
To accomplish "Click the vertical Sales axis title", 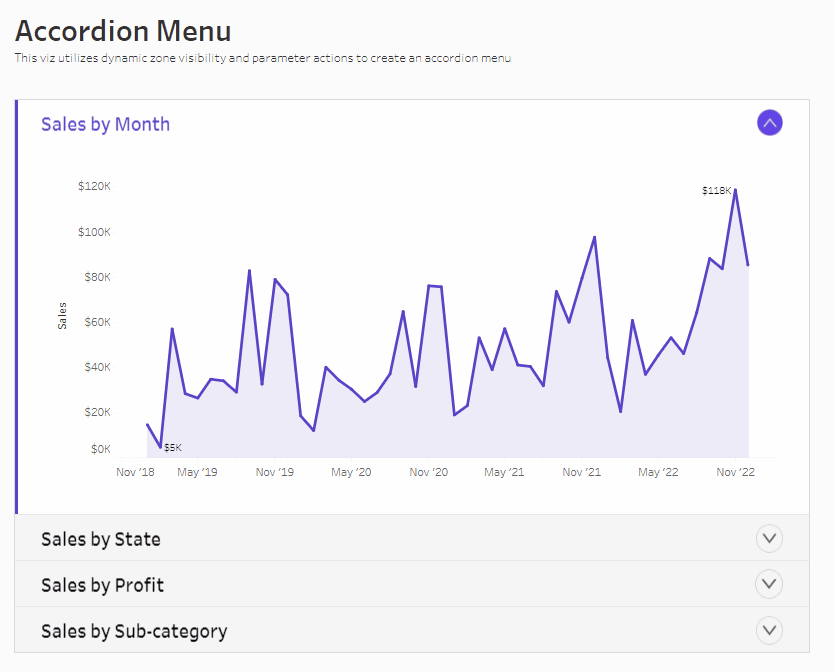I will click(62, 316).
